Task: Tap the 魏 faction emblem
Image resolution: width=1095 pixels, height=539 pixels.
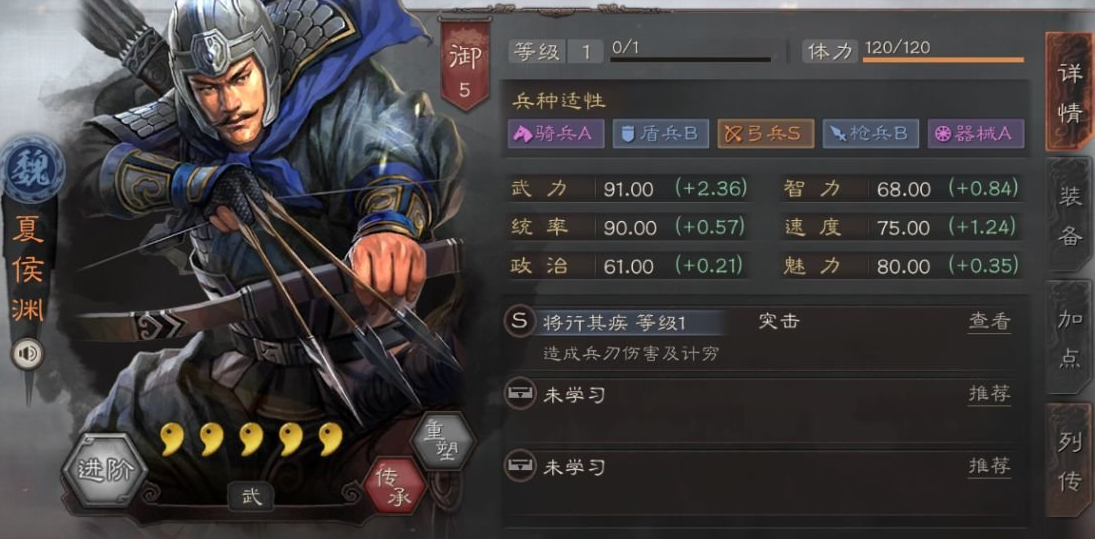Action: tap(32, 170)
